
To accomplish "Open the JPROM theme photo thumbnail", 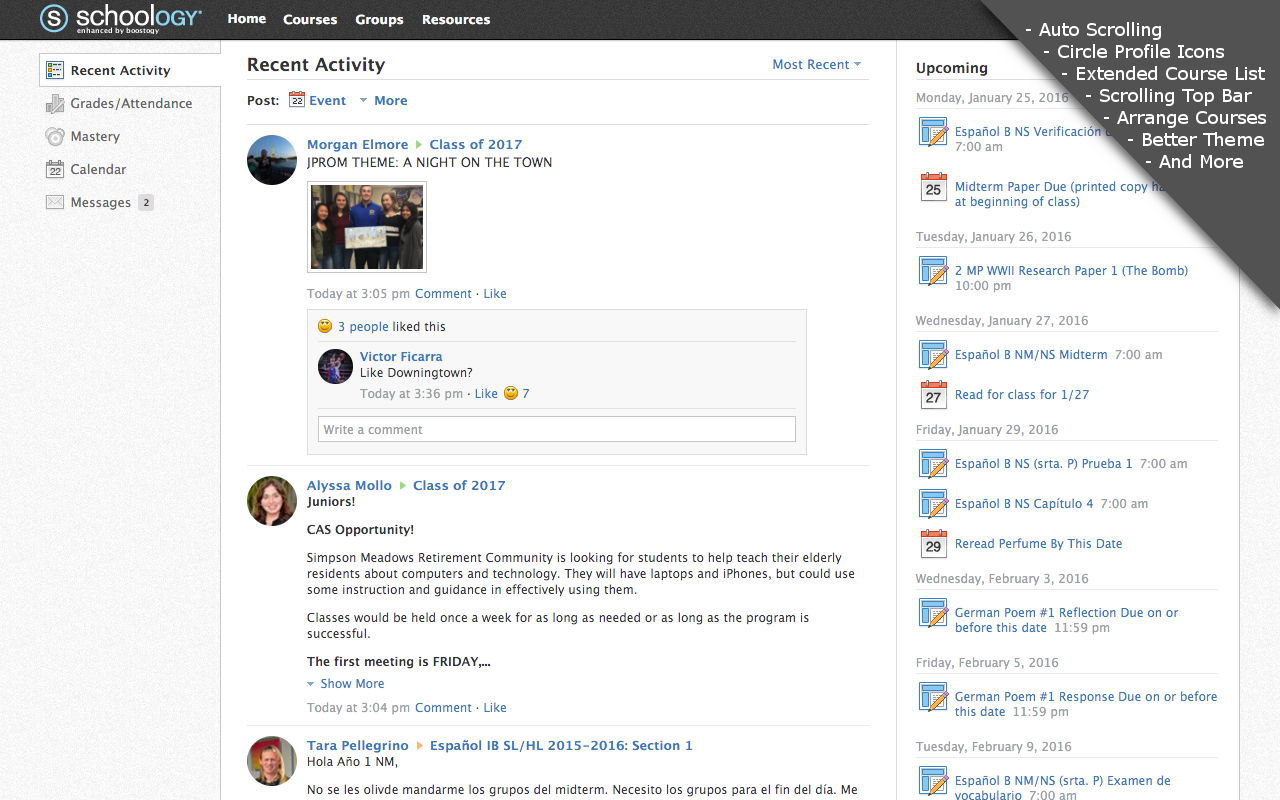I will pos(367,227).
